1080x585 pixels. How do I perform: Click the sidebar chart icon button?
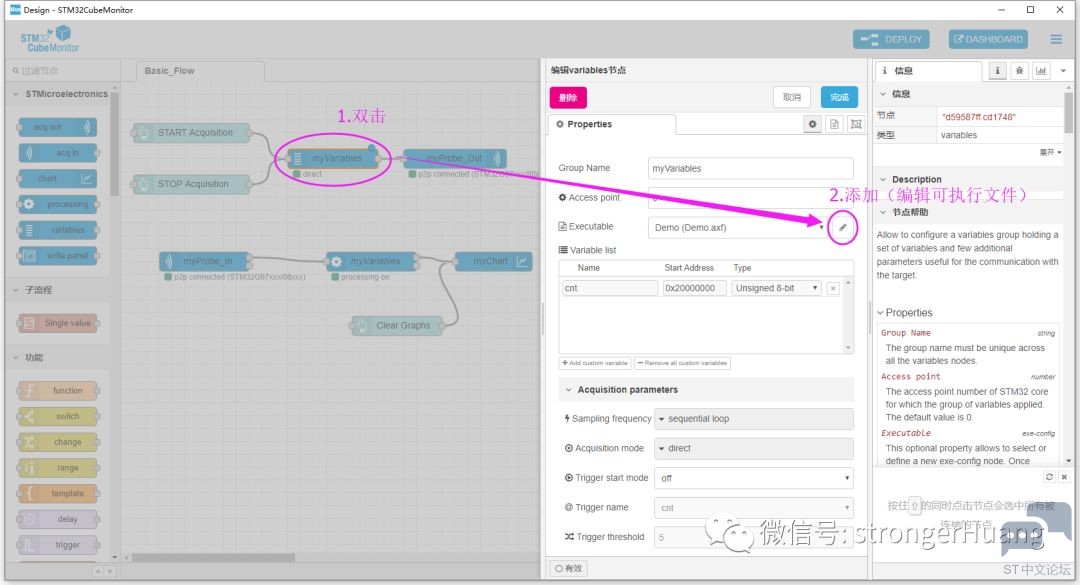point(1041,70)
